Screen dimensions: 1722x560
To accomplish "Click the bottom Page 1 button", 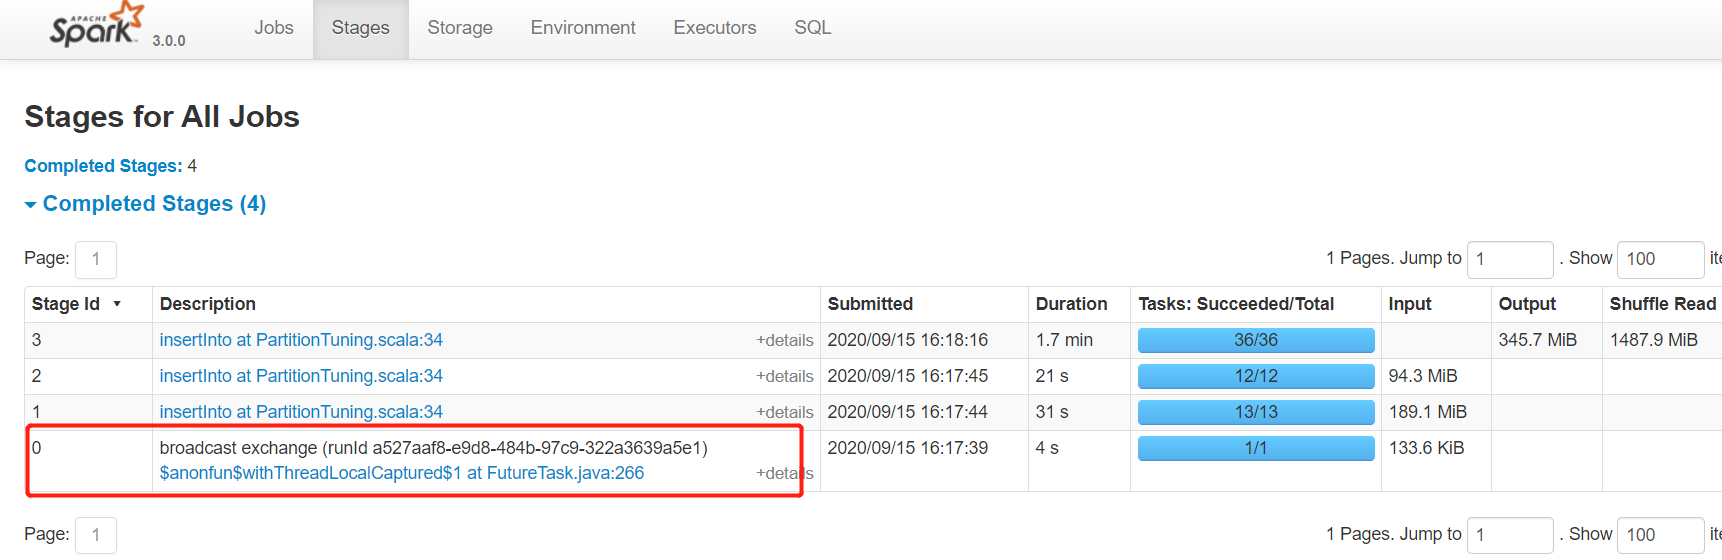I will 96,535.
